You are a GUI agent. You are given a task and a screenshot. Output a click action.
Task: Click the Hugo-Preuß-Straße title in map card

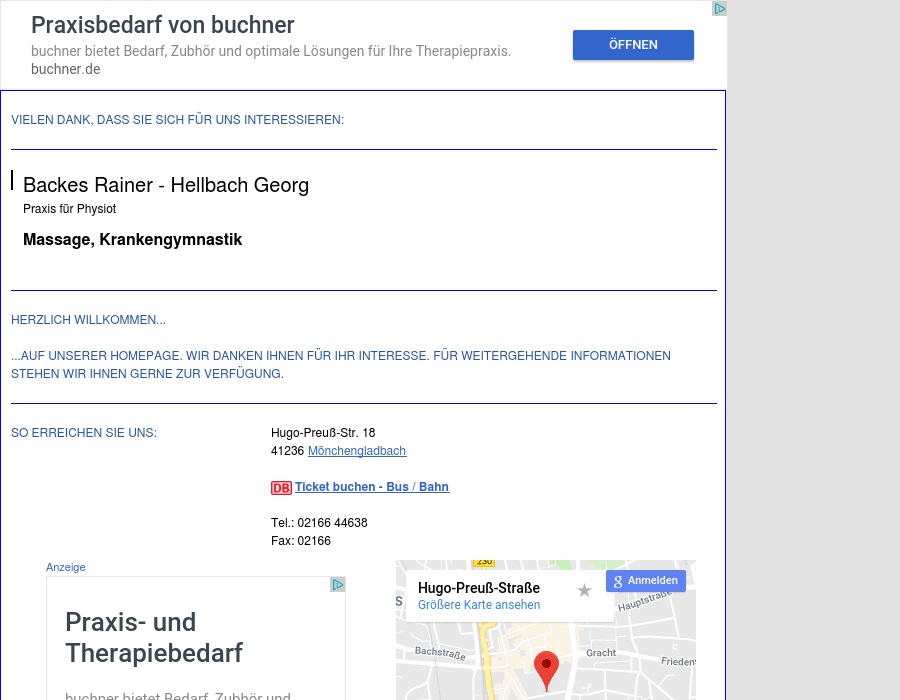click(478, 588)
